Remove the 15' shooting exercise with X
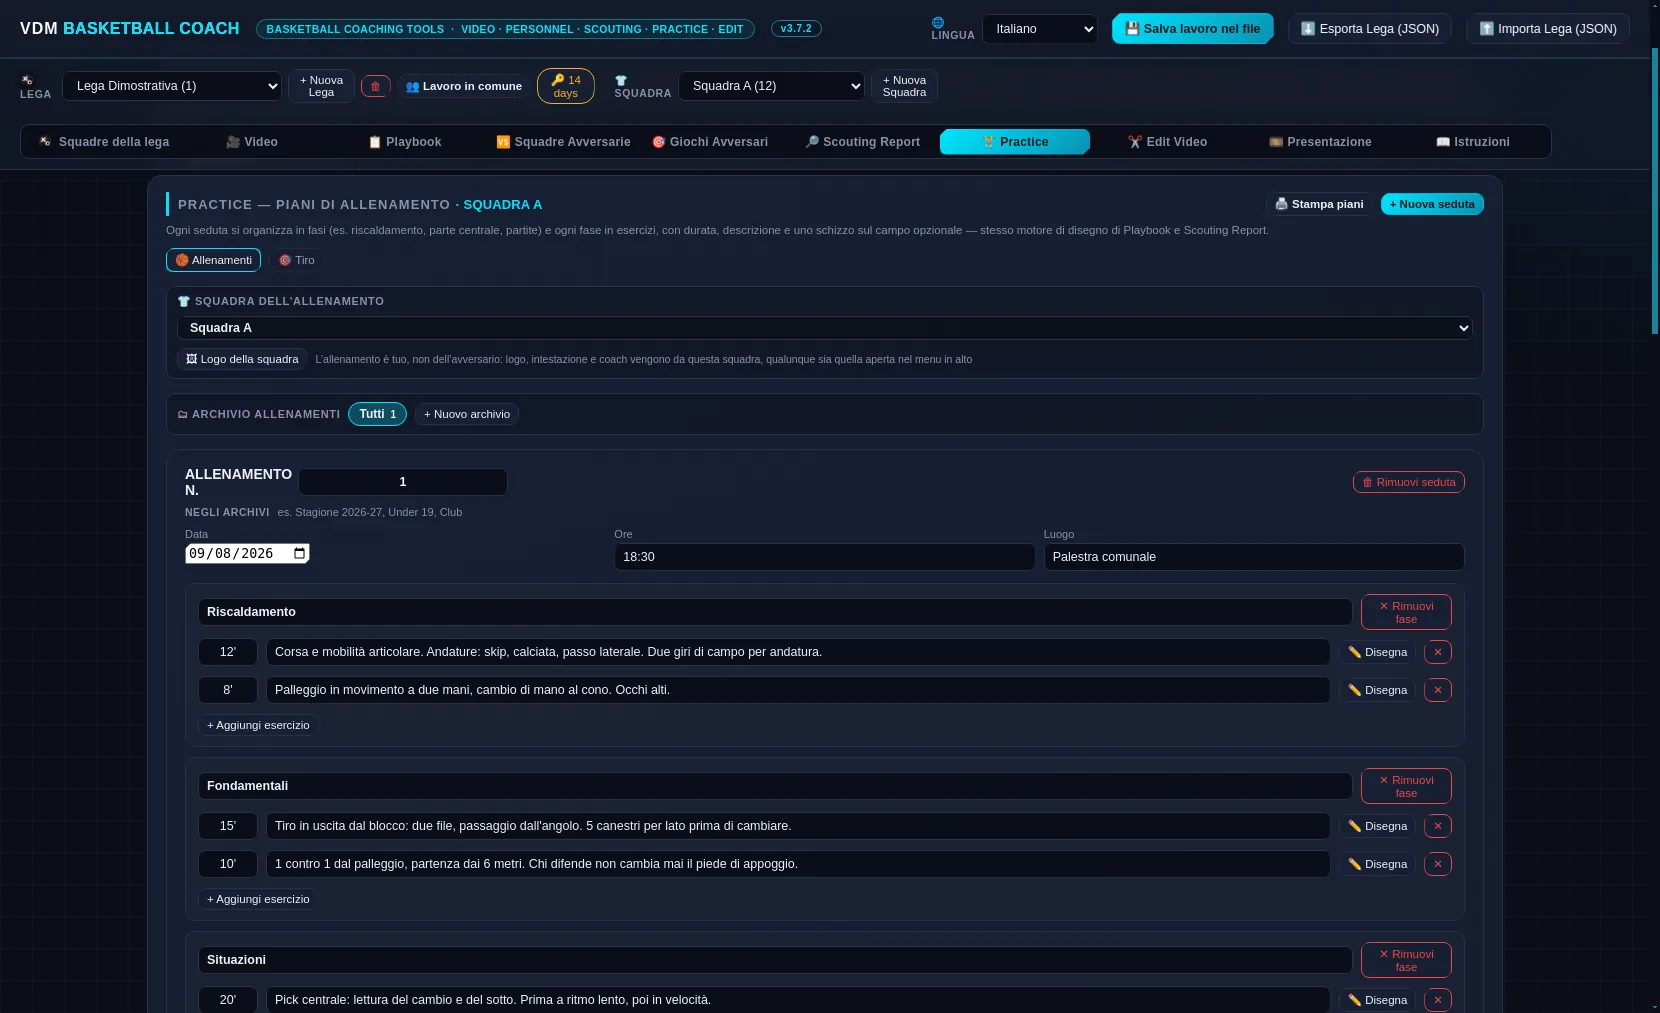 coord(1437,826)
